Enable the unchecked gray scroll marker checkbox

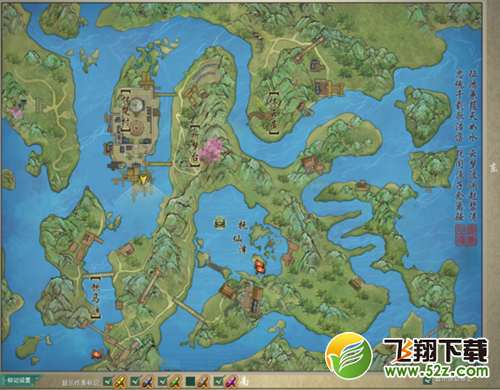click(190, 381)
